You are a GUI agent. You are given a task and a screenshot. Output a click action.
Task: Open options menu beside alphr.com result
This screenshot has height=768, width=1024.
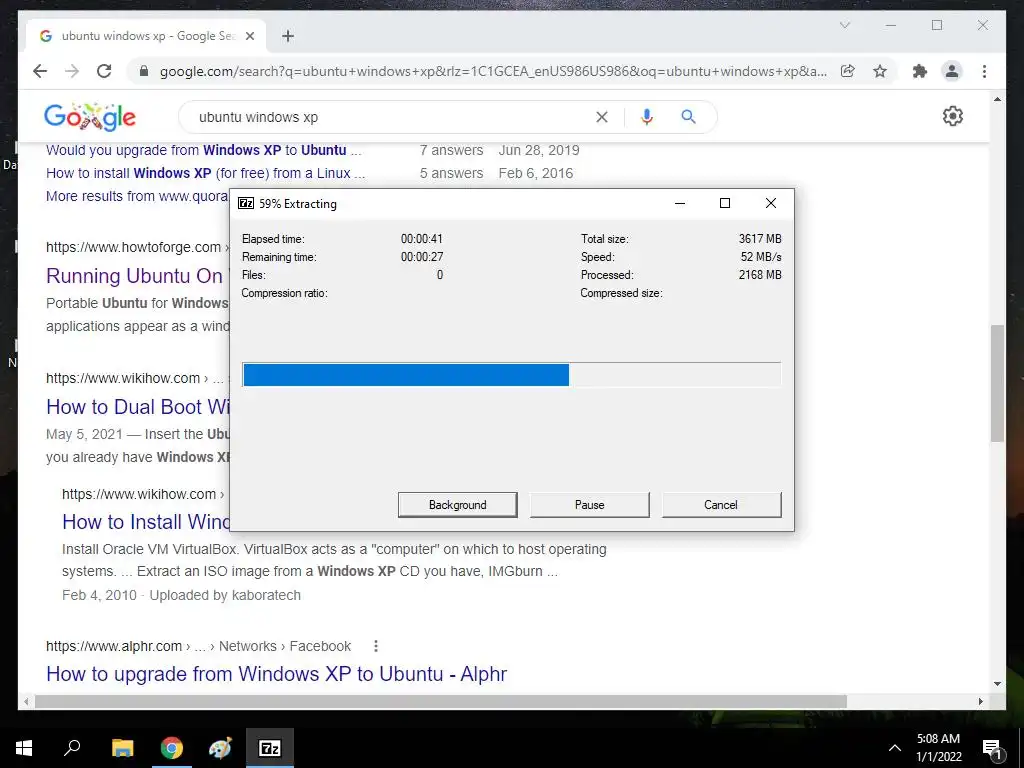pos(376,646)
